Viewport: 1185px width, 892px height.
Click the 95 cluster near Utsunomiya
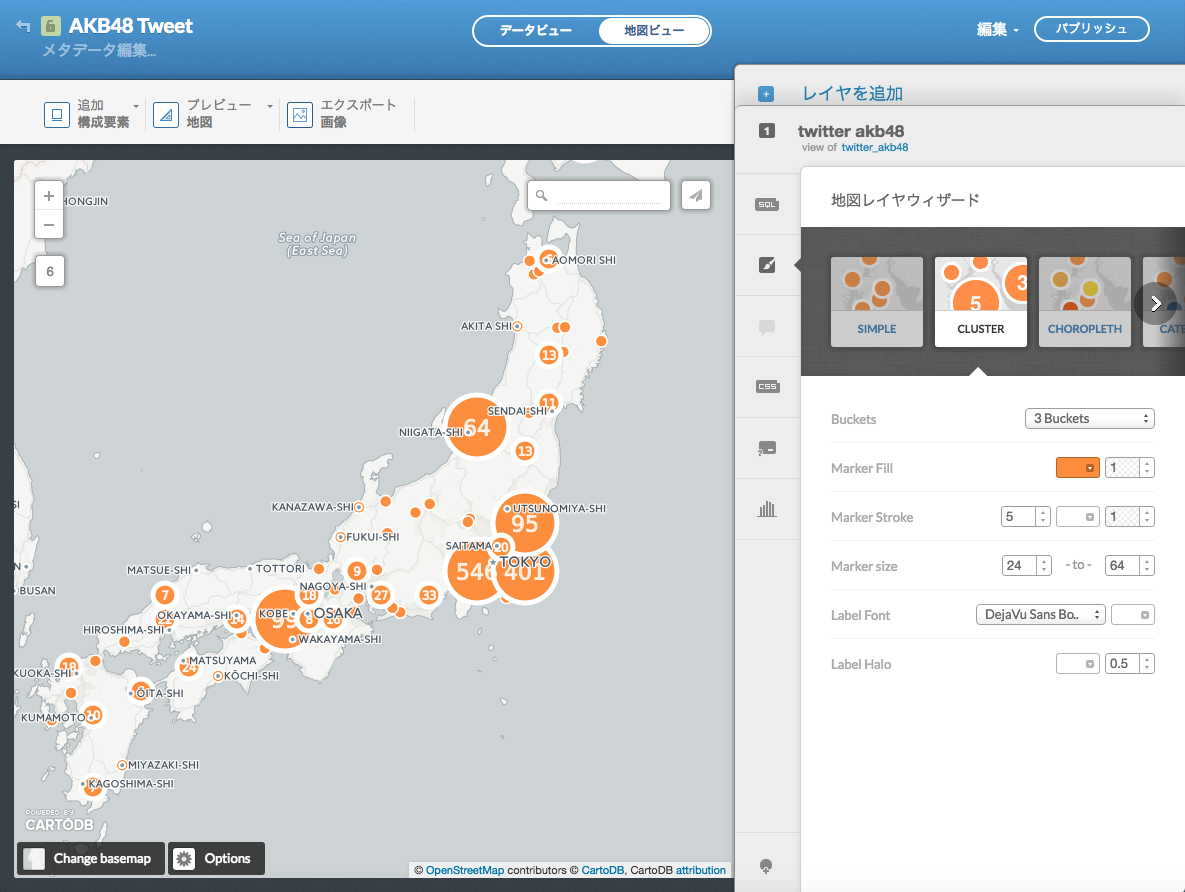[x=524, y=522]
